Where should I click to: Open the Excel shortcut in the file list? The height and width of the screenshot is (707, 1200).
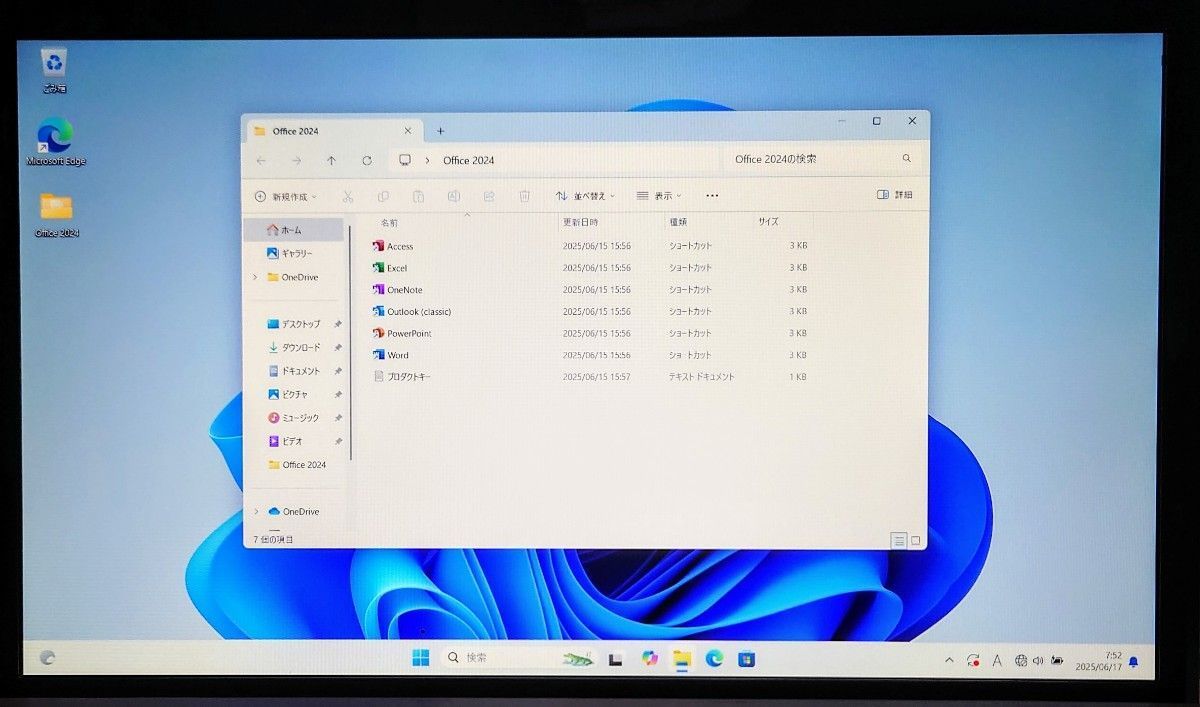tap(397, 268)
